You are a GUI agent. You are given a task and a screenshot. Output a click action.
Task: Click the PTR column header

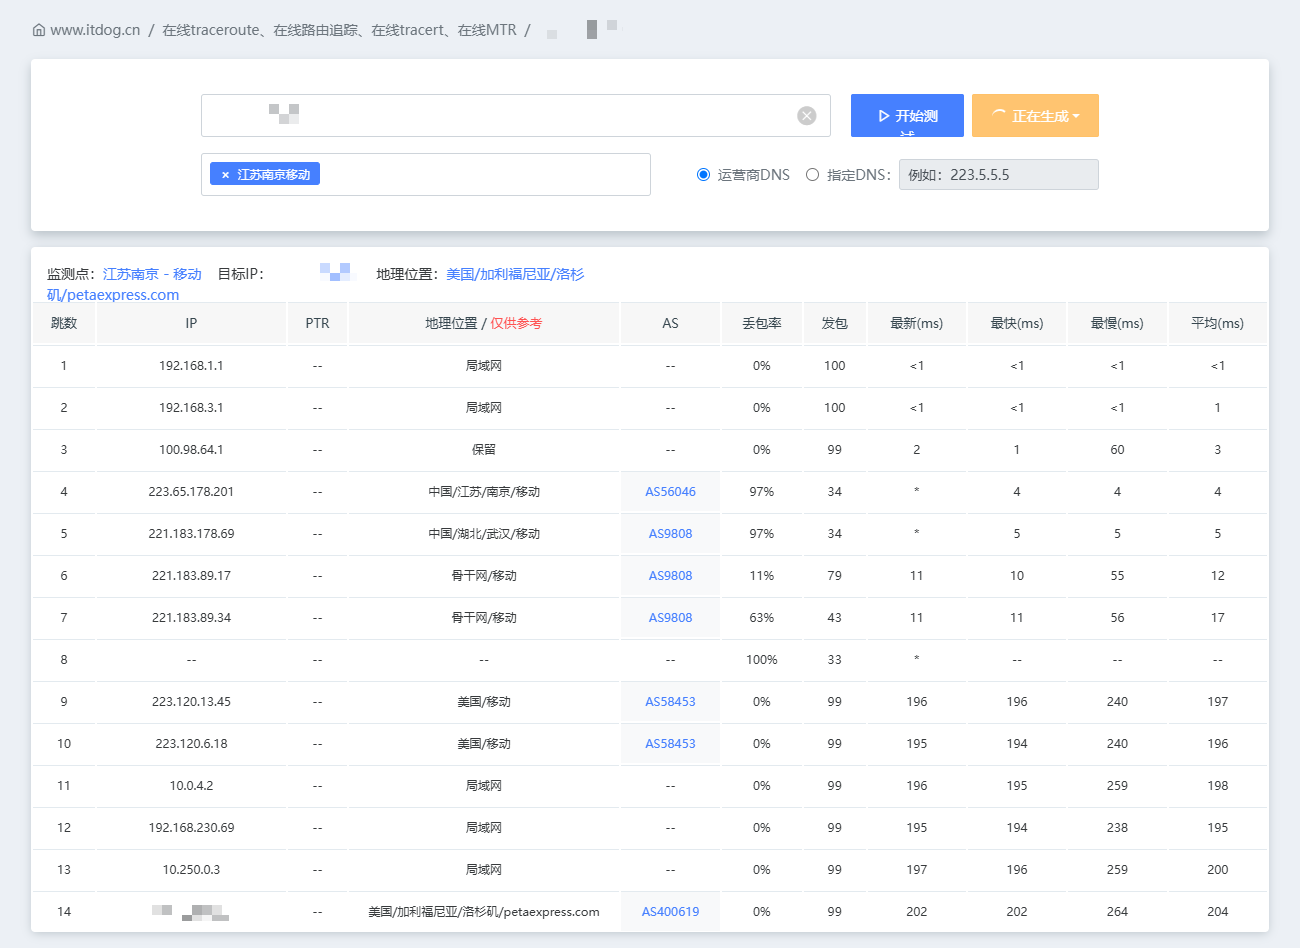pos(317,323)
